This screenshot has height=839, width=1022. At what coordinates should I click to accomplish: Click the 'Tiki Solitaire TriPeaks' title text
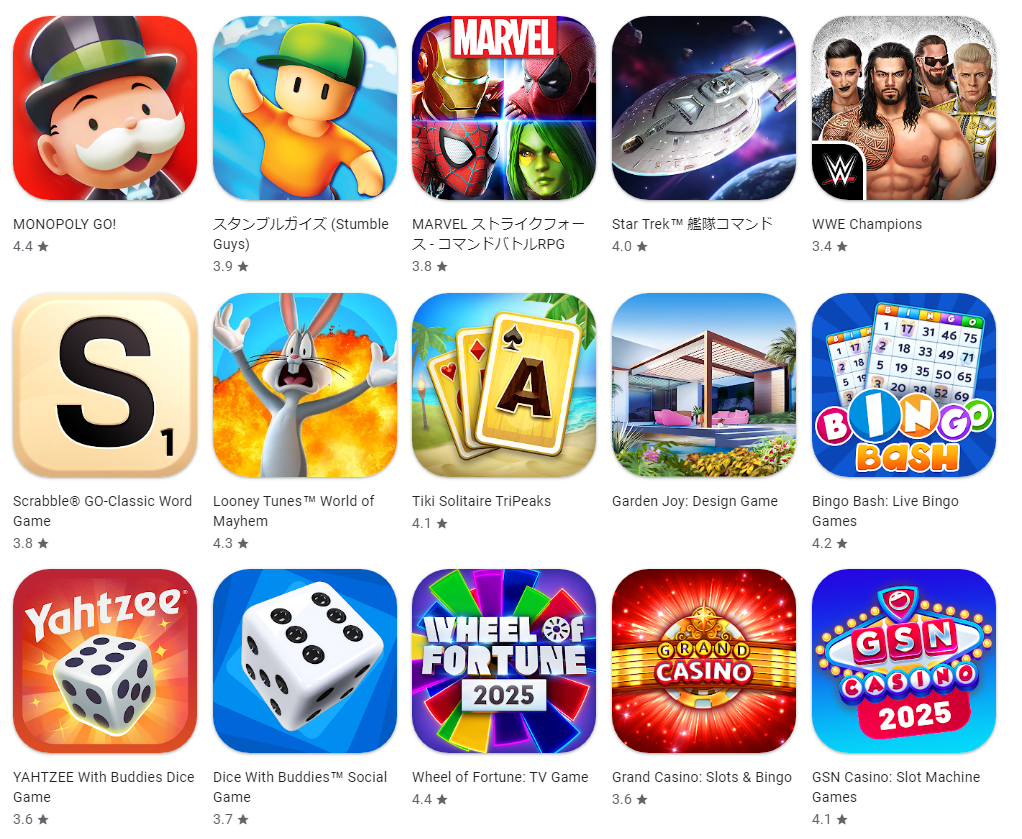pos(482,501)
